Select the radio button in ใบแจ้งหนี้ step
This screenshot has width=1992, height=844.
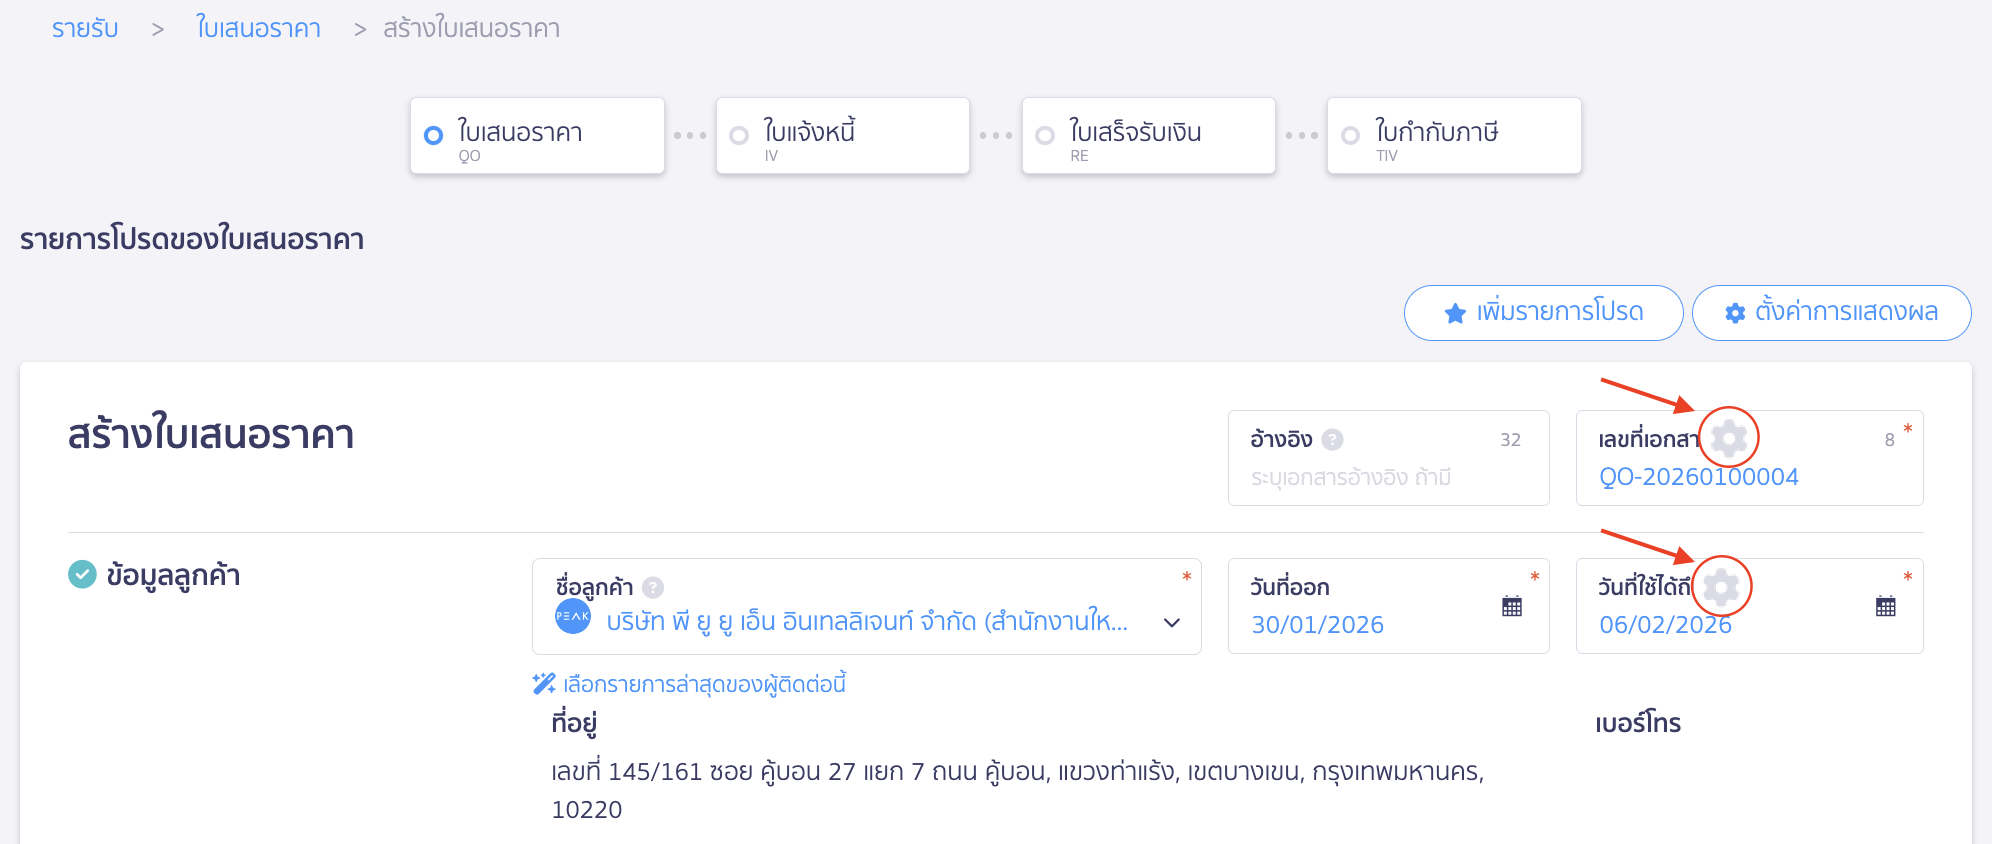tap(738, 133)
